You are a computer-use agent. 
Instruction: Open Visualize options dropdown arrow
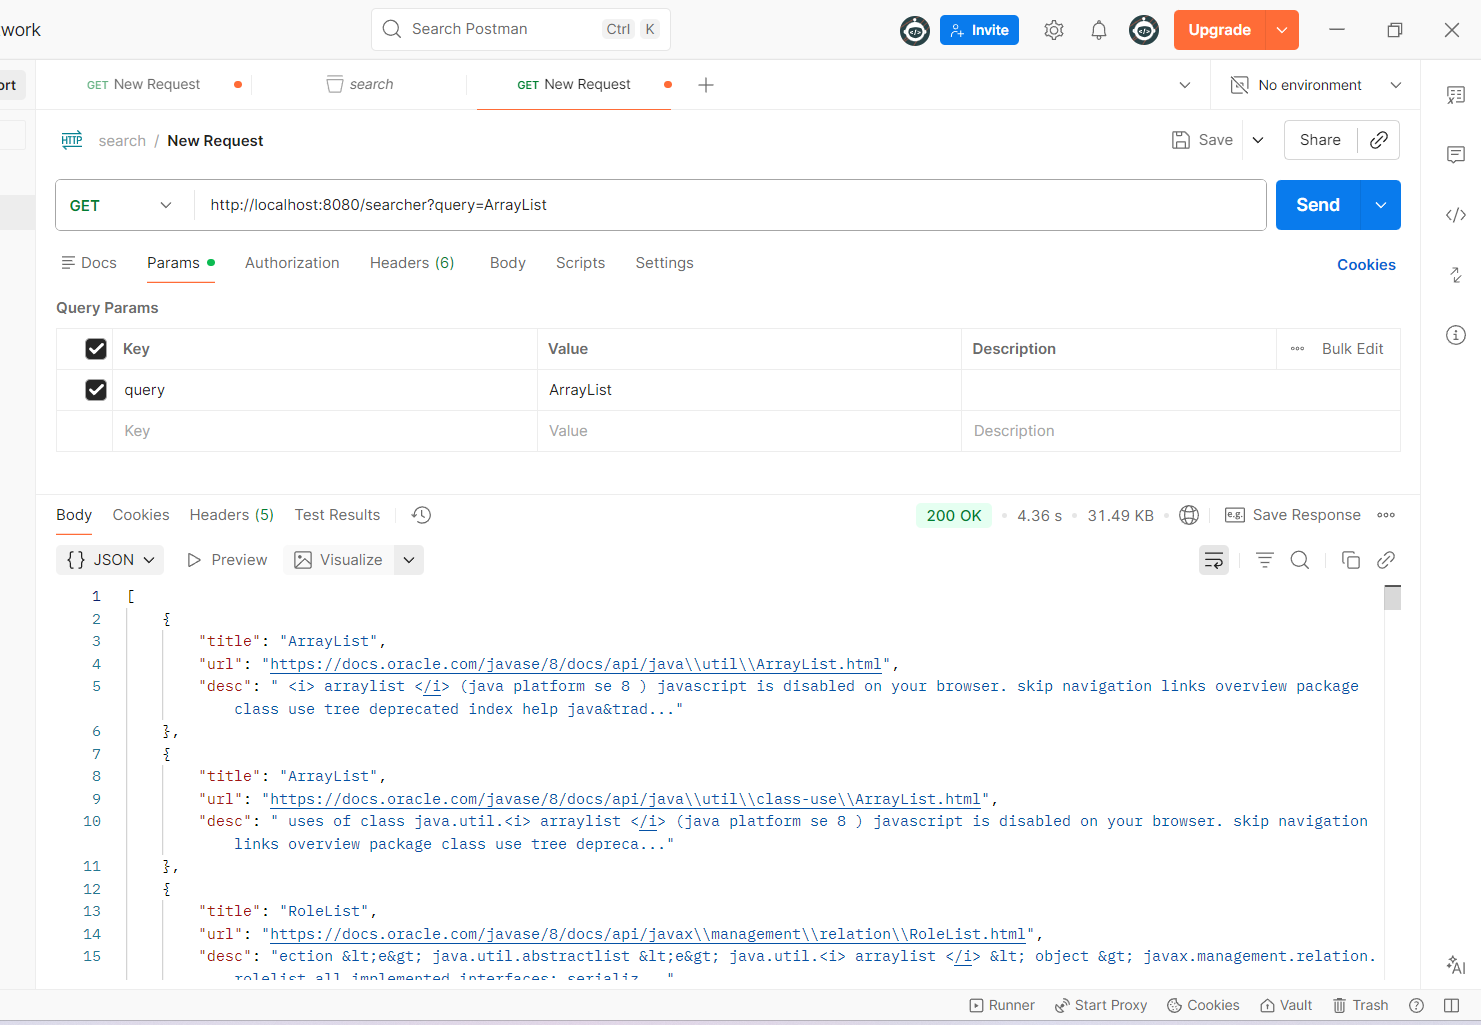tap(409, 560)
